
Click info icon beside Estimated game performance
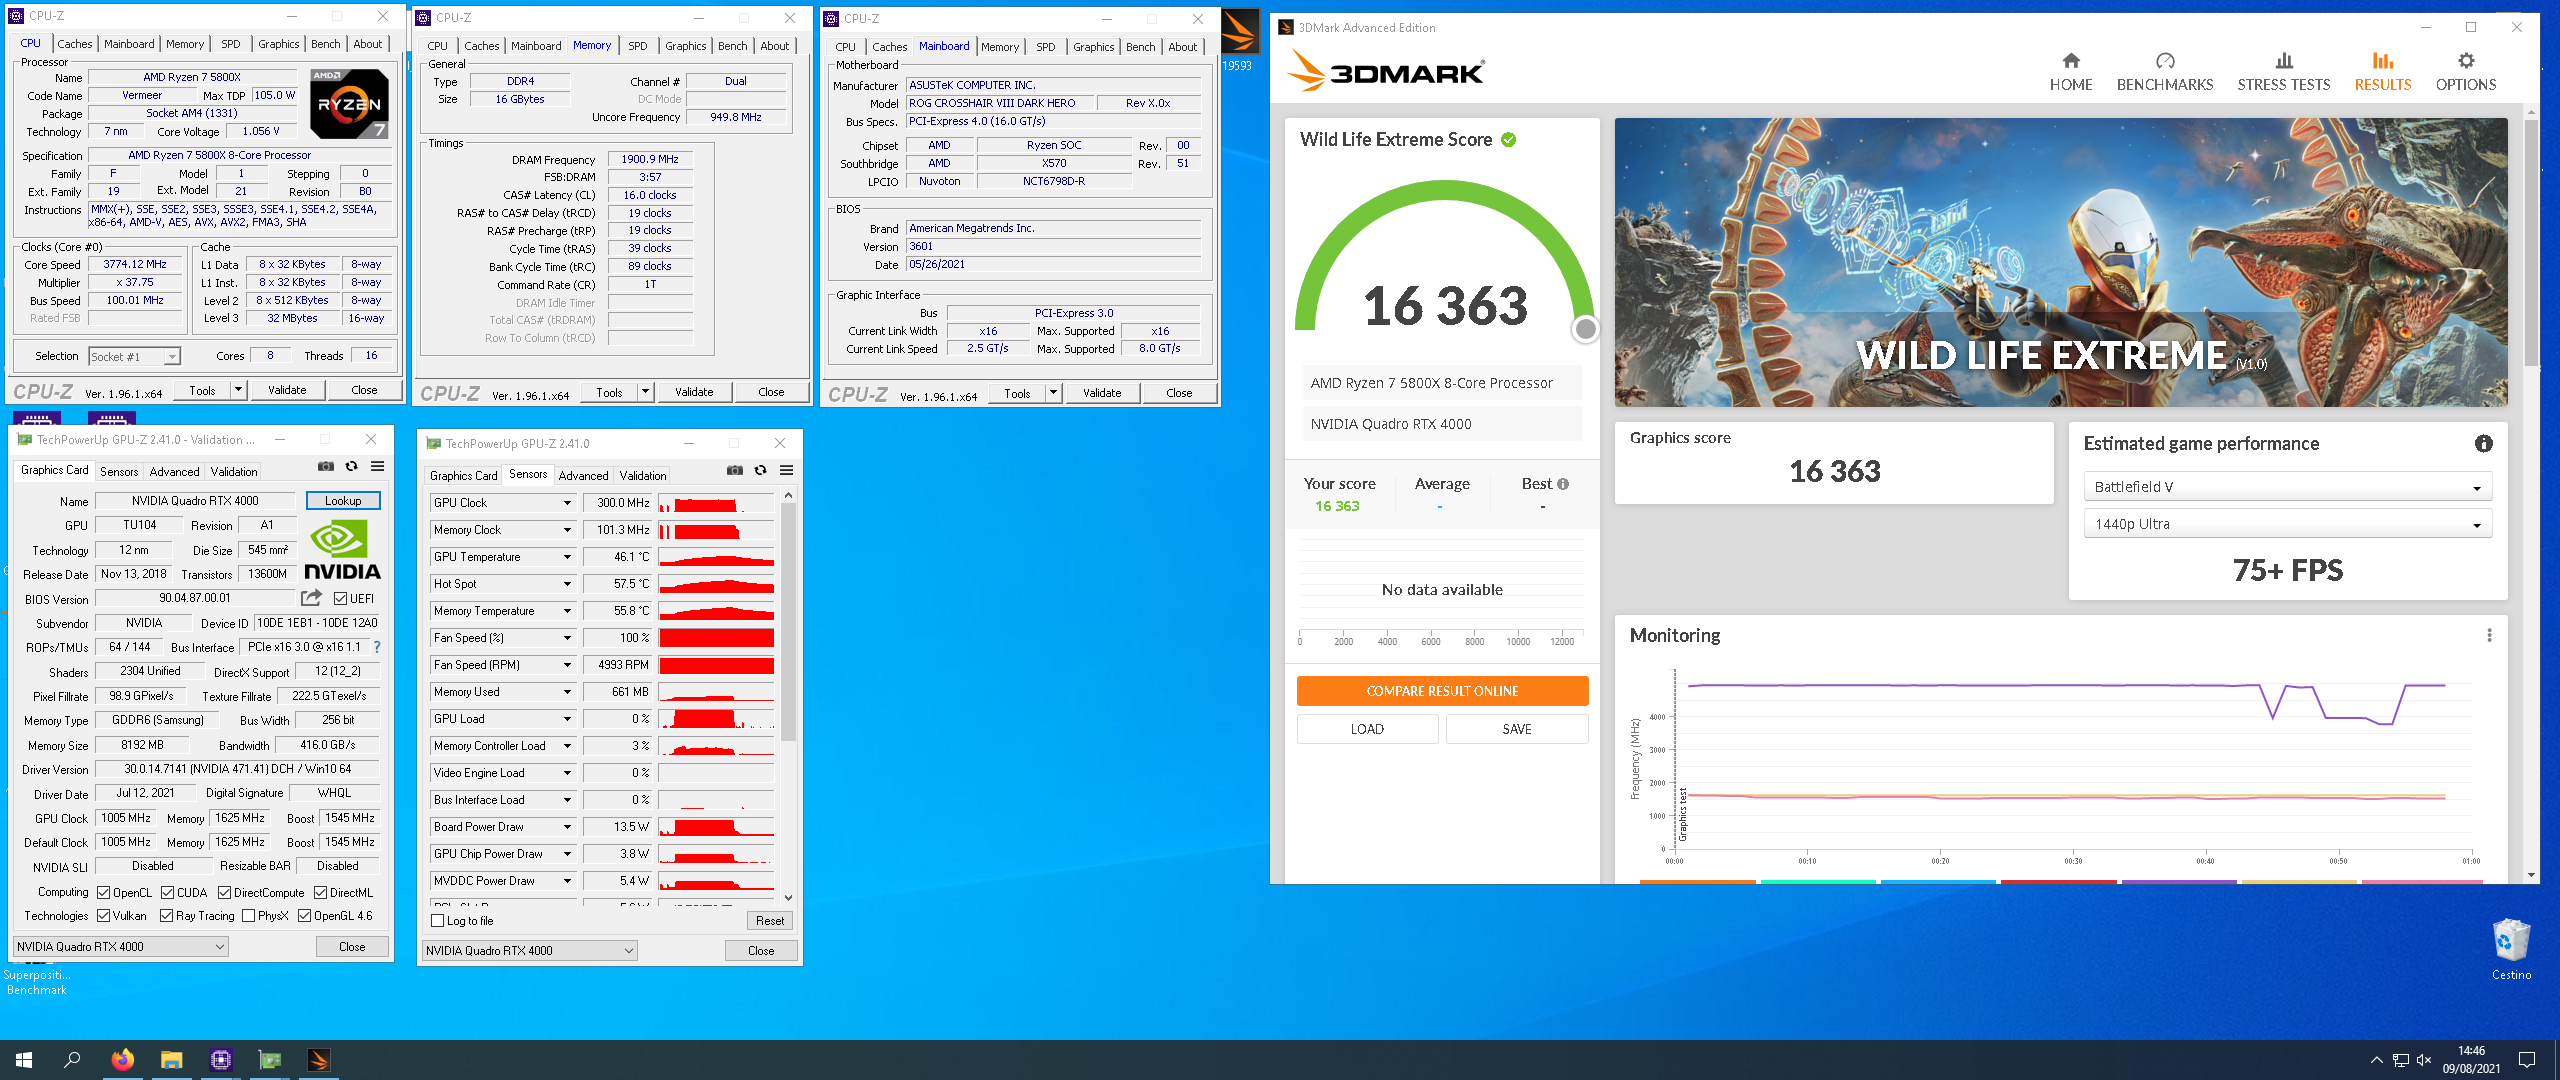2484,443
